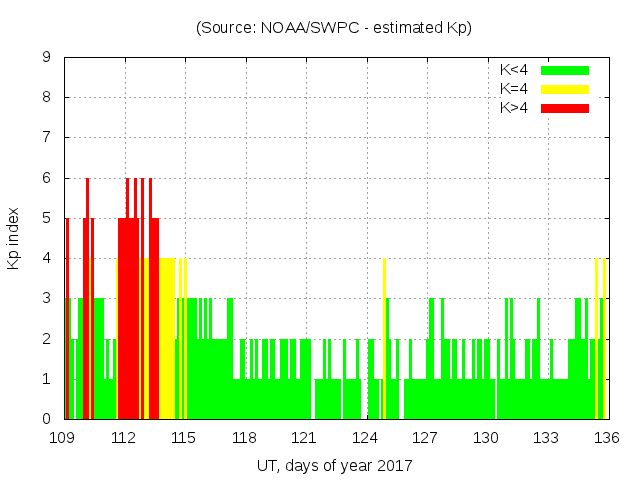Viewport: 640px width, 480px height.
Task: Select the K=4 legend label text
Action: tap(515, 89)
